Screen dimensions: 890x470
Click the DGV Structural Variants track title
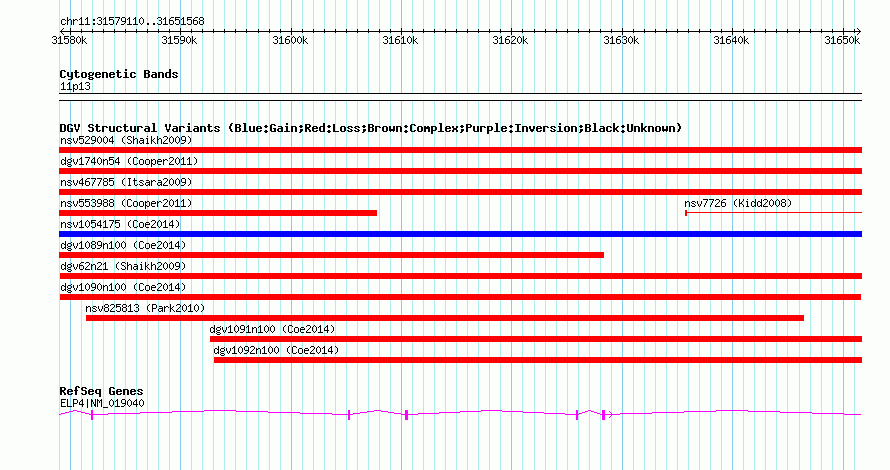371,128
